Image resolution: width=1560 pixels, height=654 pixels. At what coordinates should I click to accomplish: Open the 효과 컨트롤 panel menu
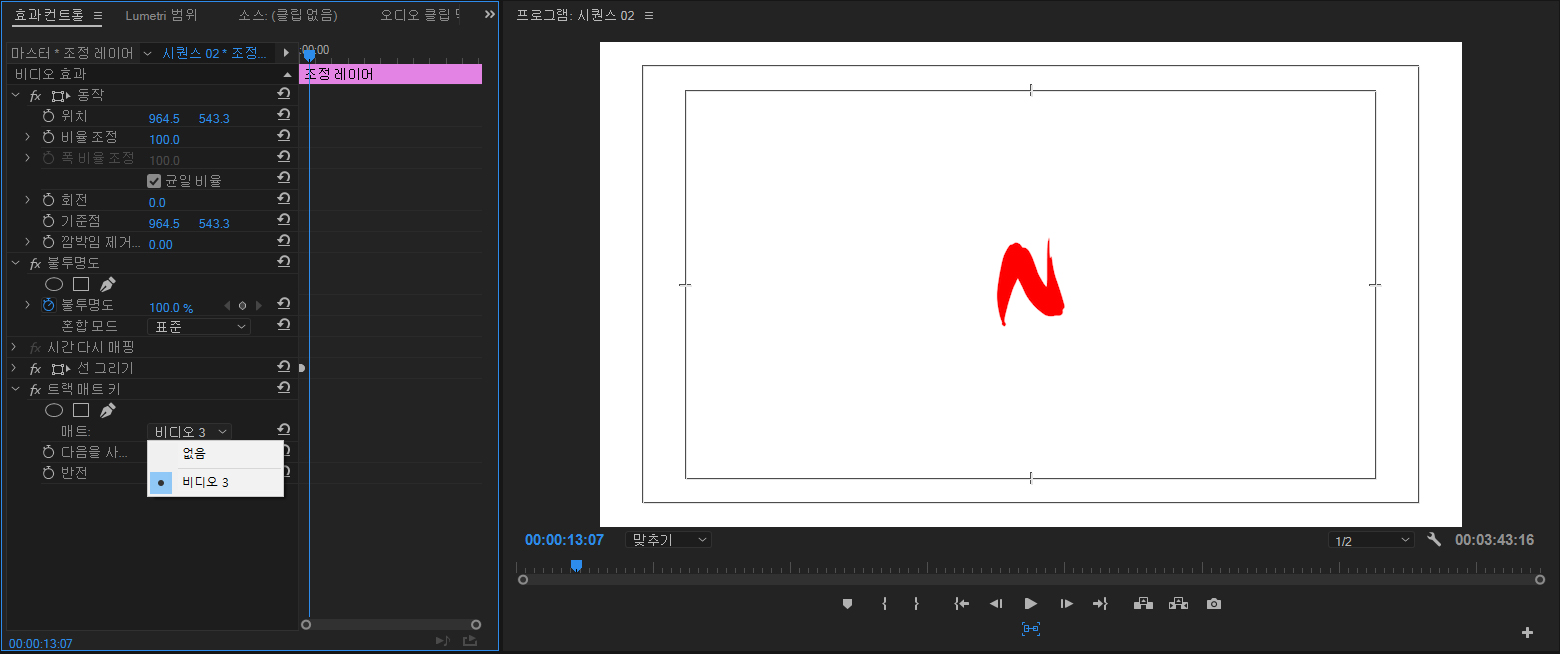point(98,15)
